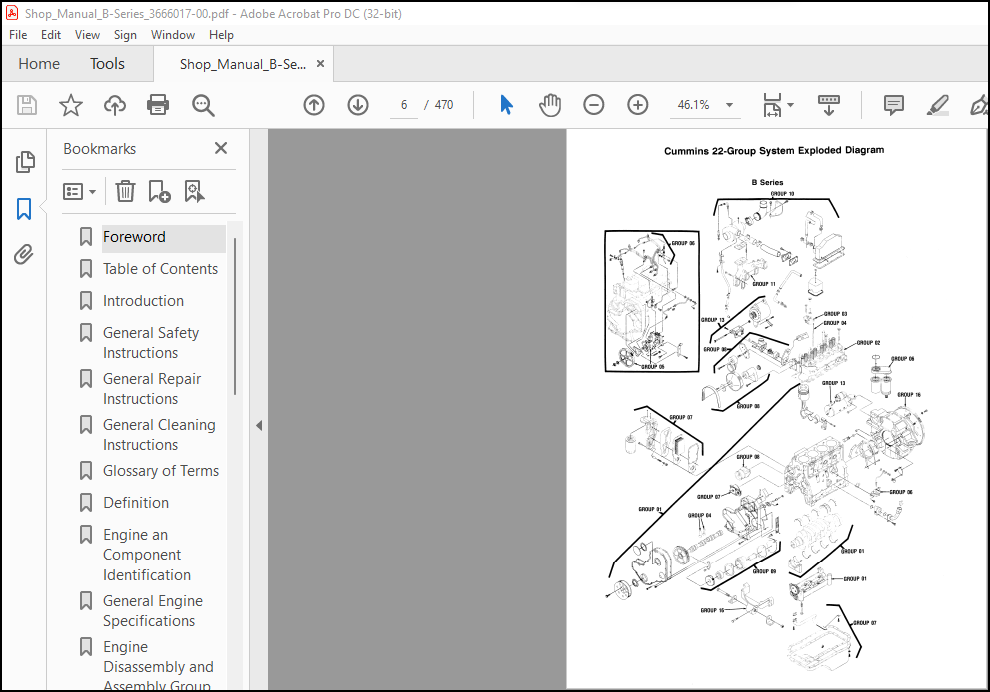Image resolution: width=990 pixels, height=692 pixels.
Task: Select the Shop_Manual_B-Se... document tab
Action: 242,64
